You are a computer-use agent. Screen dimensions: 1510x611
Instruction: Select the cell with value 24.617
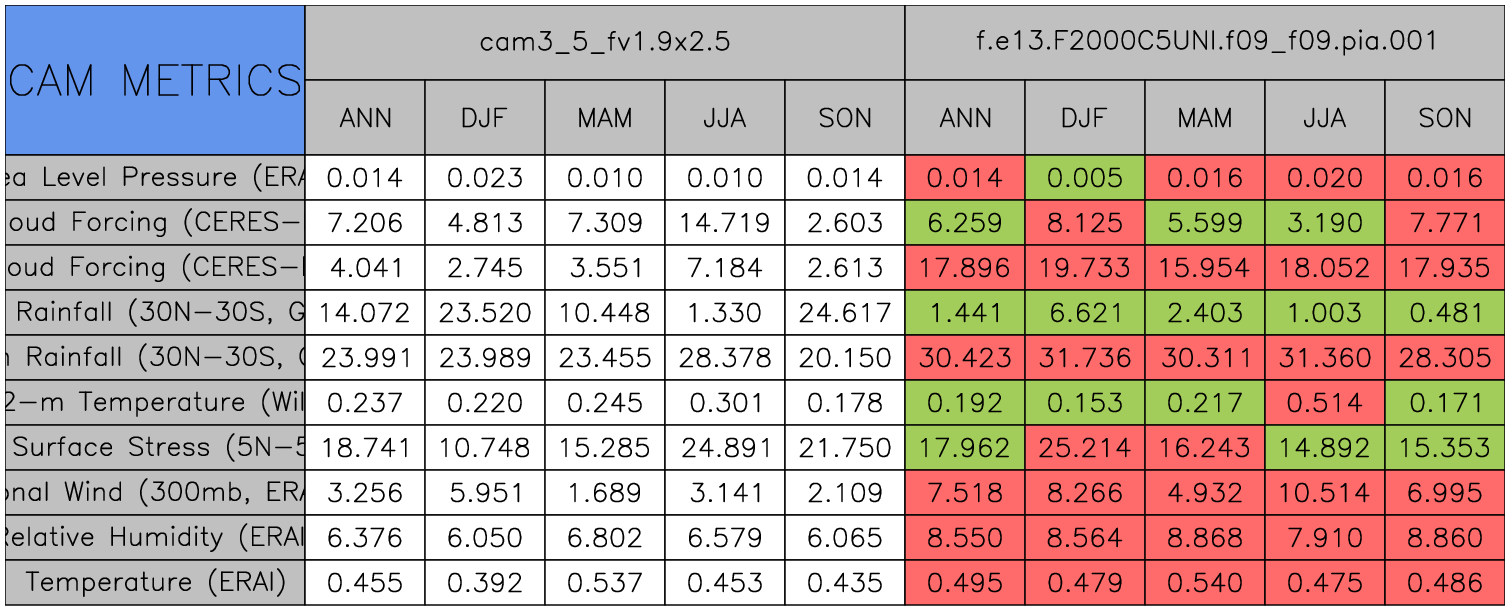click(x=844, y=313)
